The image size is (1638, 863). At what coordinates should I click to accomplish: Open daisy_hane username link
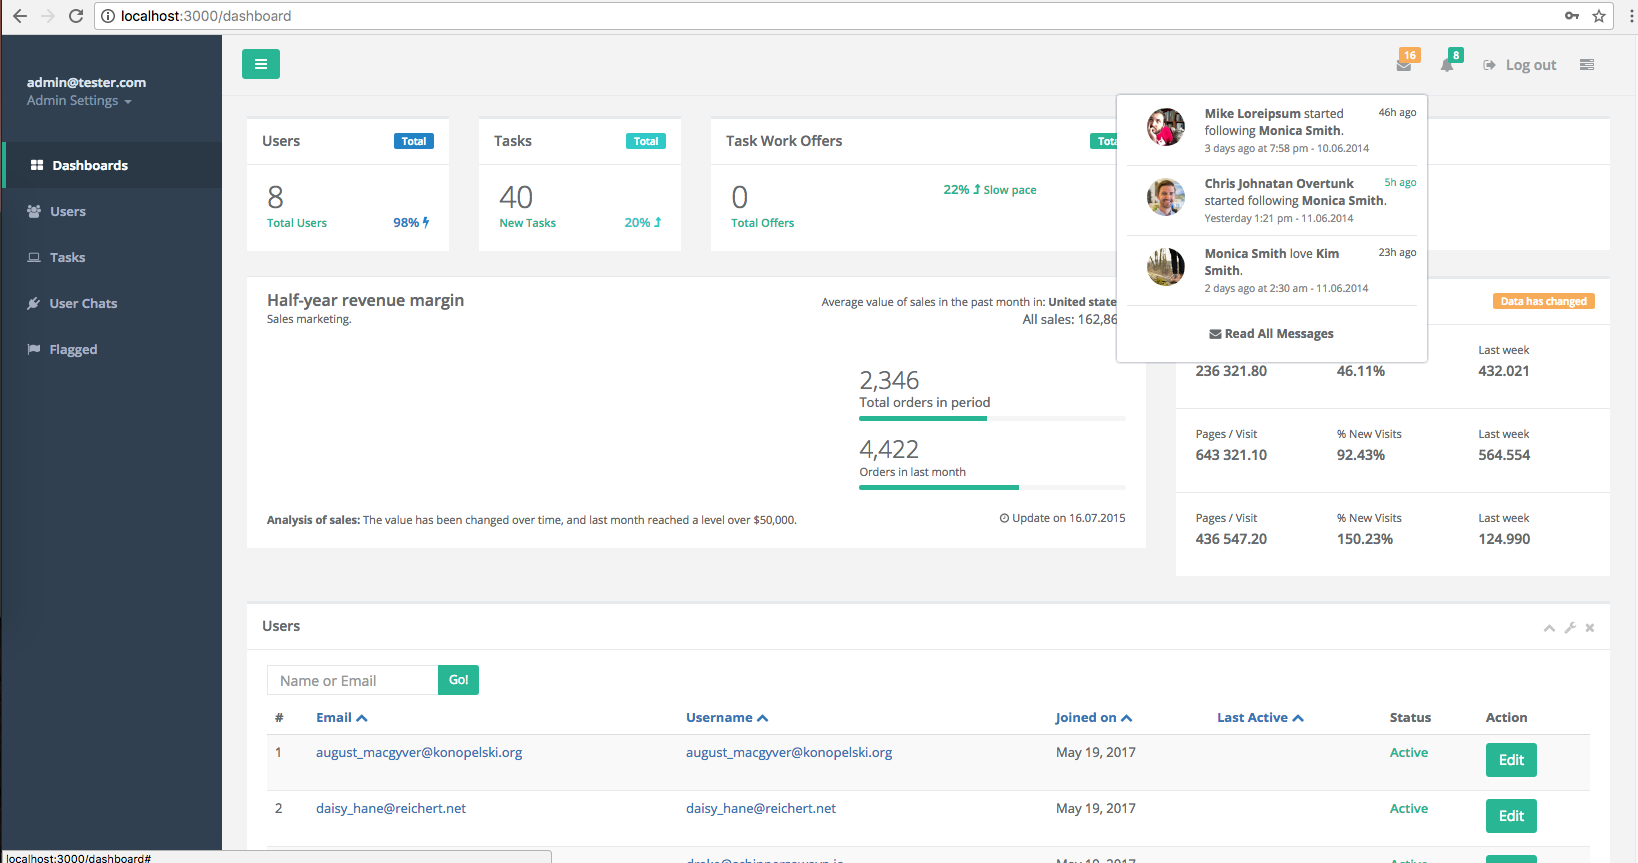click(761, 809)
